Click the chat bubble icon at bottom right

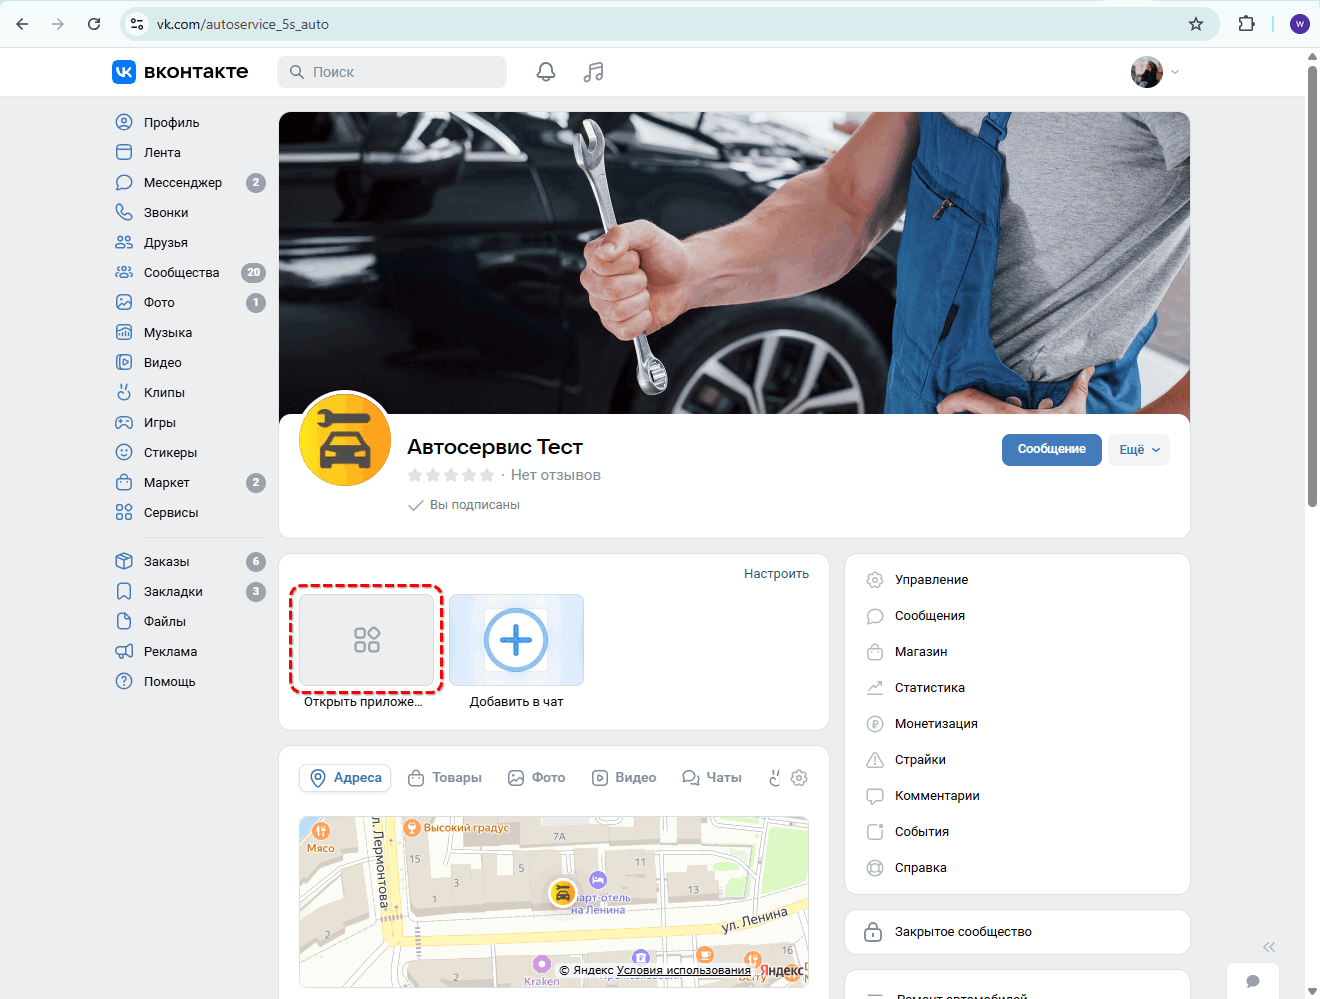[x=1253, y=981]
